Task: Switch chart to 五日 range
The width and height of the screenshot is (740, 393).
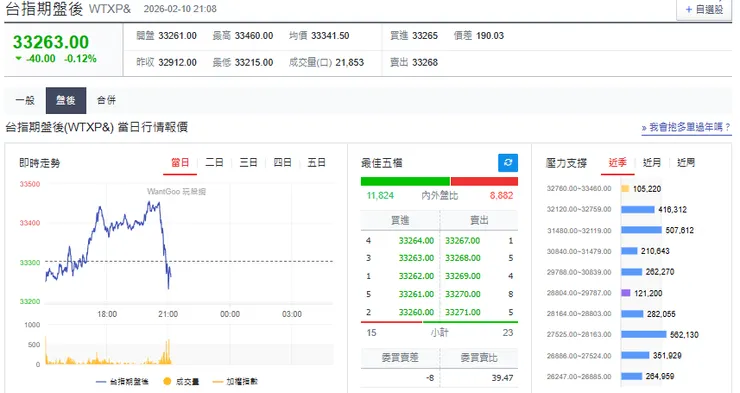Action: point(316,163)
